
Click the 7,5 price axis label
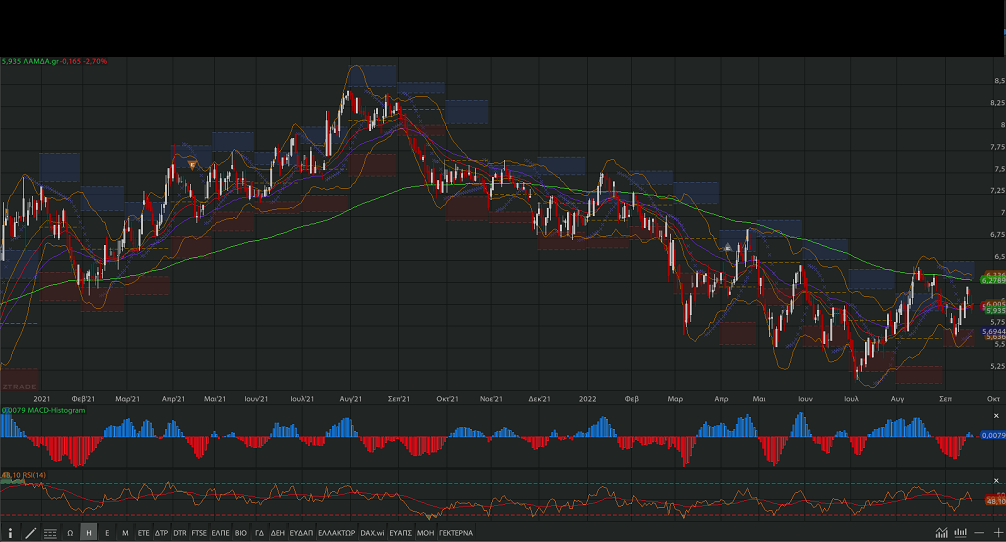tap(999, 169)
